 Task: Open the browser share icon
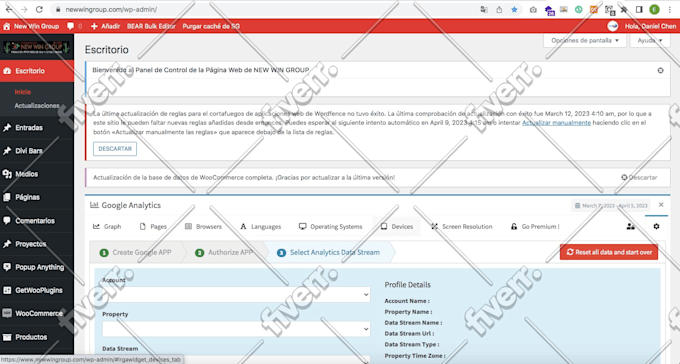[x=499, y=10]
